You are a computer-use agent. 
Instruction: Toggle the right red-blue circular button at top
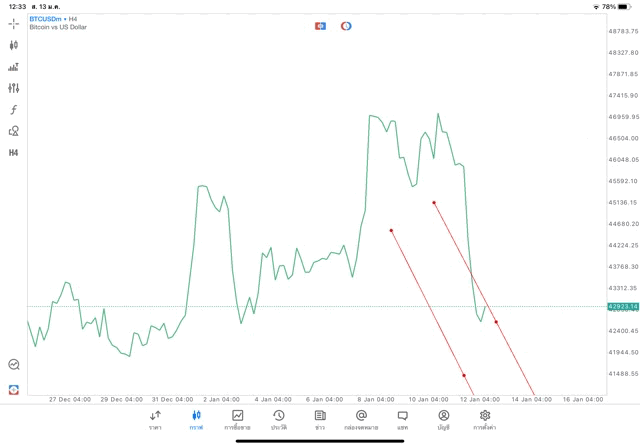click(x=346, y=26)
